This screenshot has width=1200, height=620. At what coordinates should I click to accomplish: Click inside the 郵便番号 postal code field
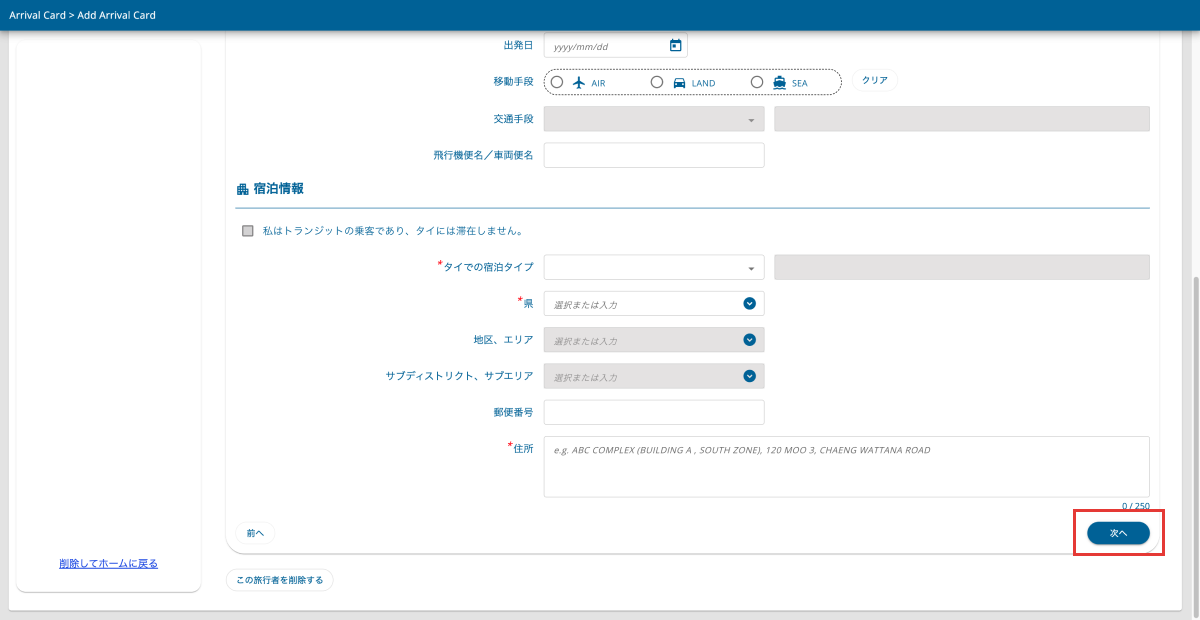653,411
